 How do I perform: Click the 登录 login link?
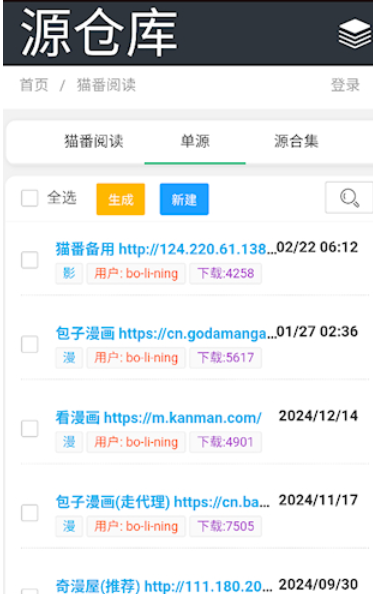point(345,85)
